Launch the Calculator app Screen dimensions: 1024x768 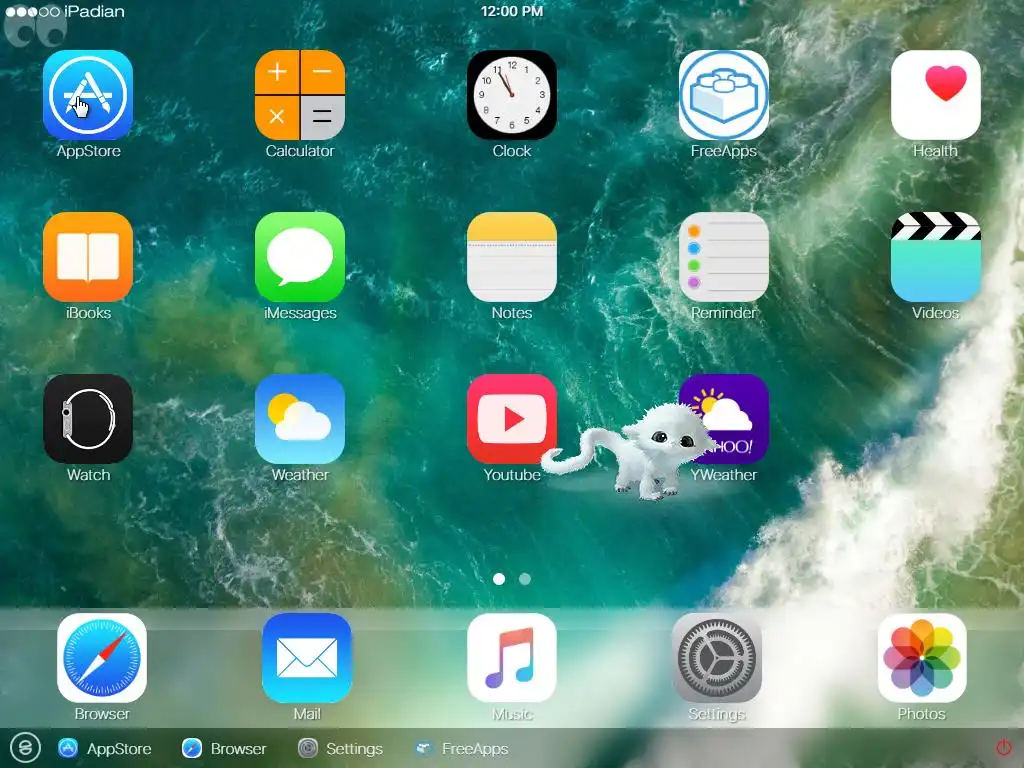click(x=300, y=95)
